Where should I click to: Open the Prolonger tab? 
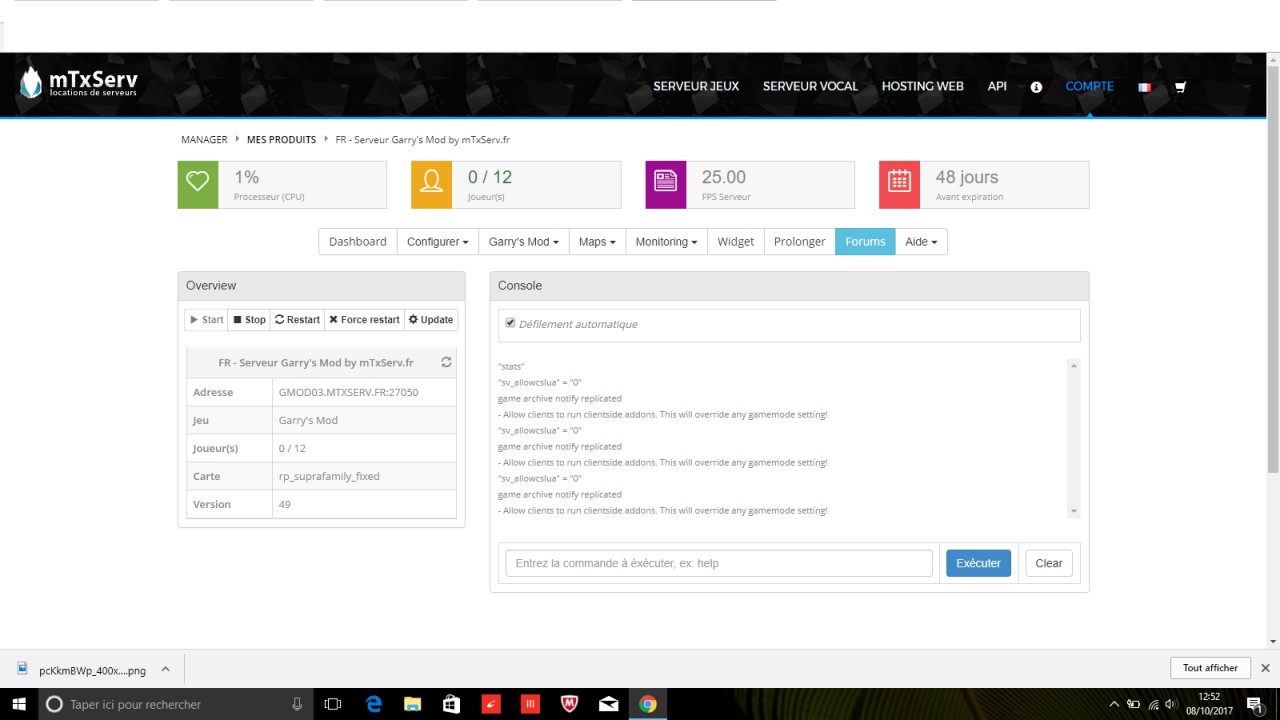pos(800,242)
